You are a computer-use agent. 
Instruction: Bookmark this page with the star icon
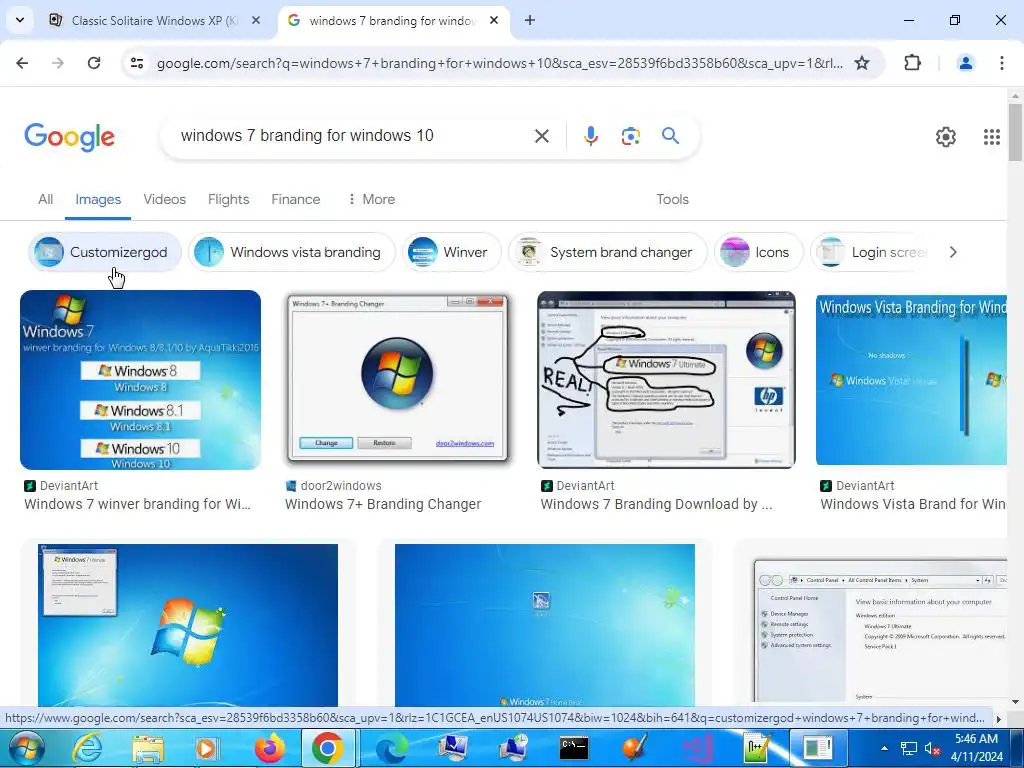coord(862,63)
